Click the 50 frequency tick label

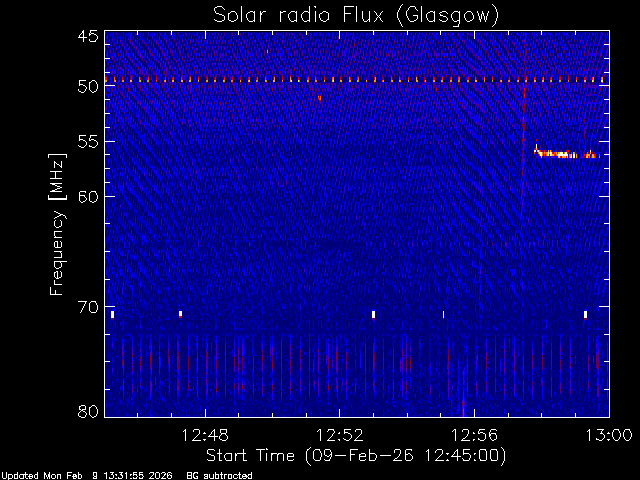(x=88, y=86)
